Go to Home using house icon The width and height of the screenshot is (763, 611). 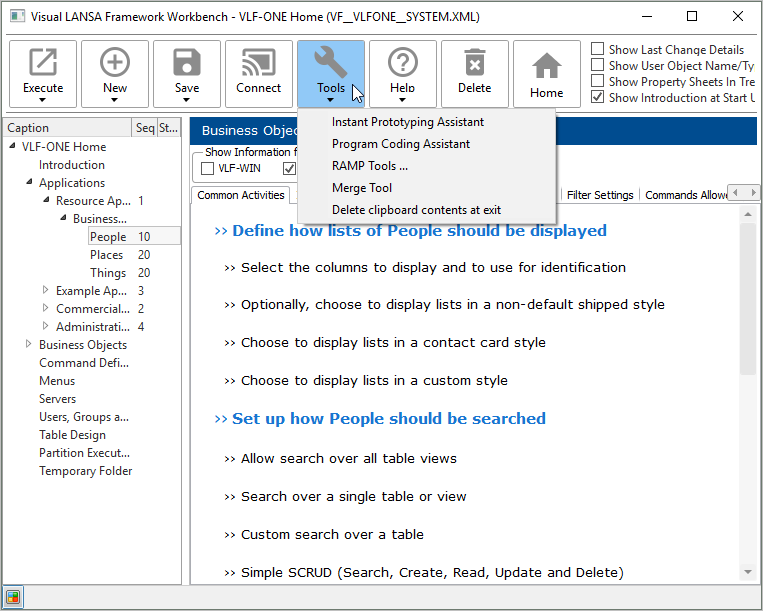pyautogui.click(x=547, y=66)
